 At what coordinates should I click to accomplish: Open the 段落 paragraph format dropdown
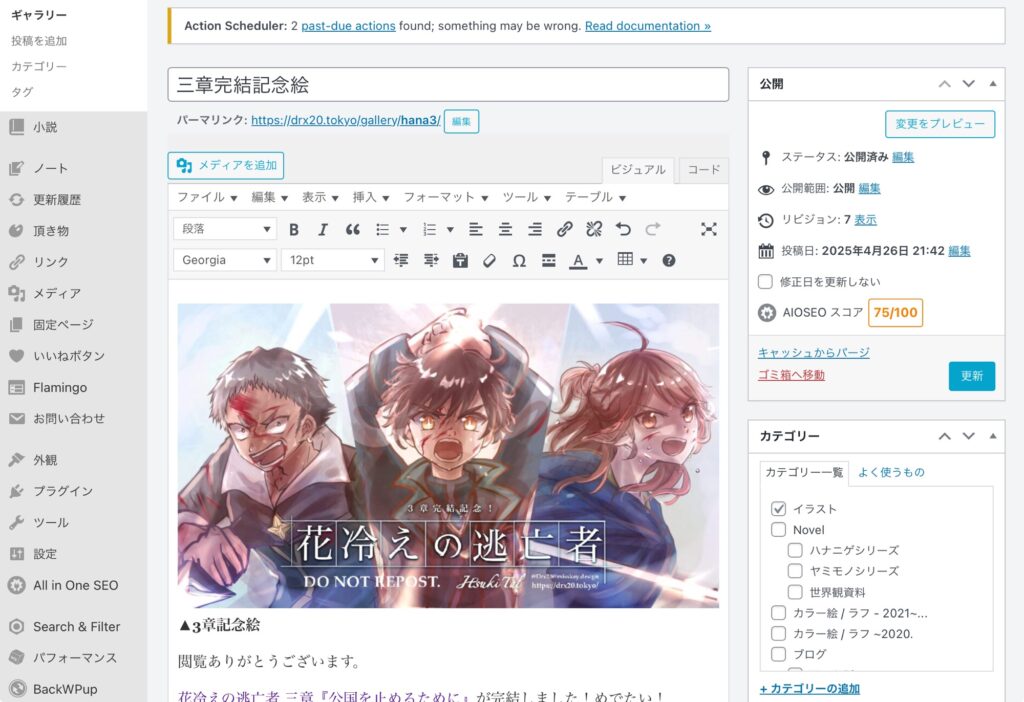(x=225, y=229)
